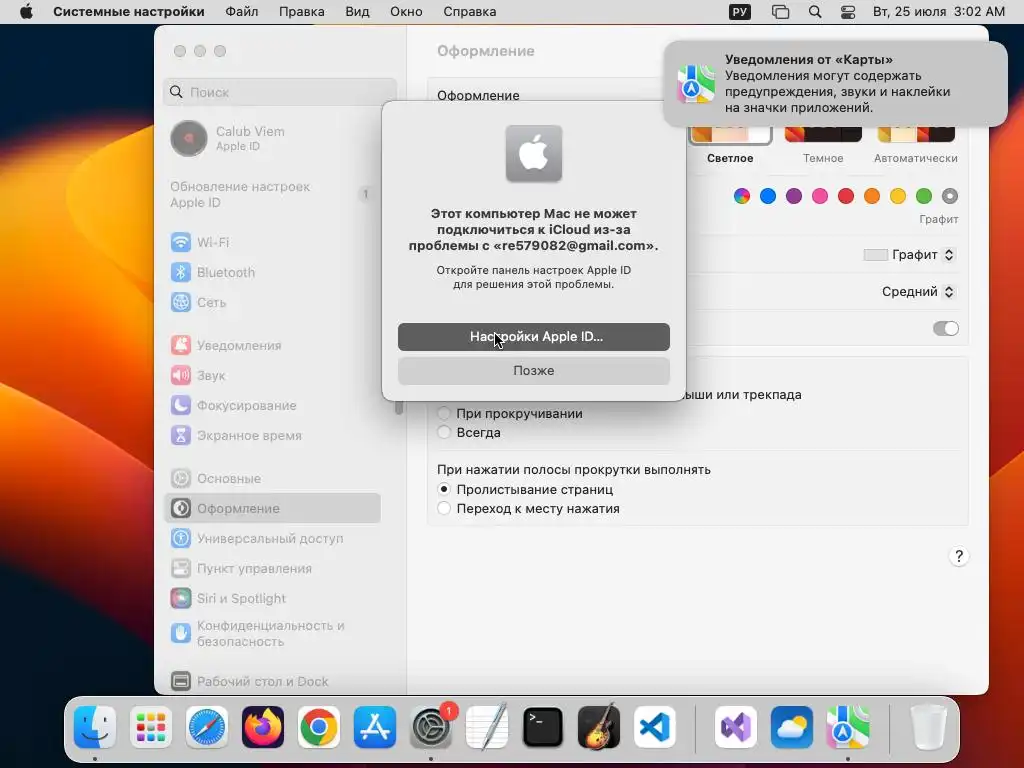The image size is (1024, 768).
Task: Launch Visual Studio purple icon in Dock
Action: tap(736, 727)
